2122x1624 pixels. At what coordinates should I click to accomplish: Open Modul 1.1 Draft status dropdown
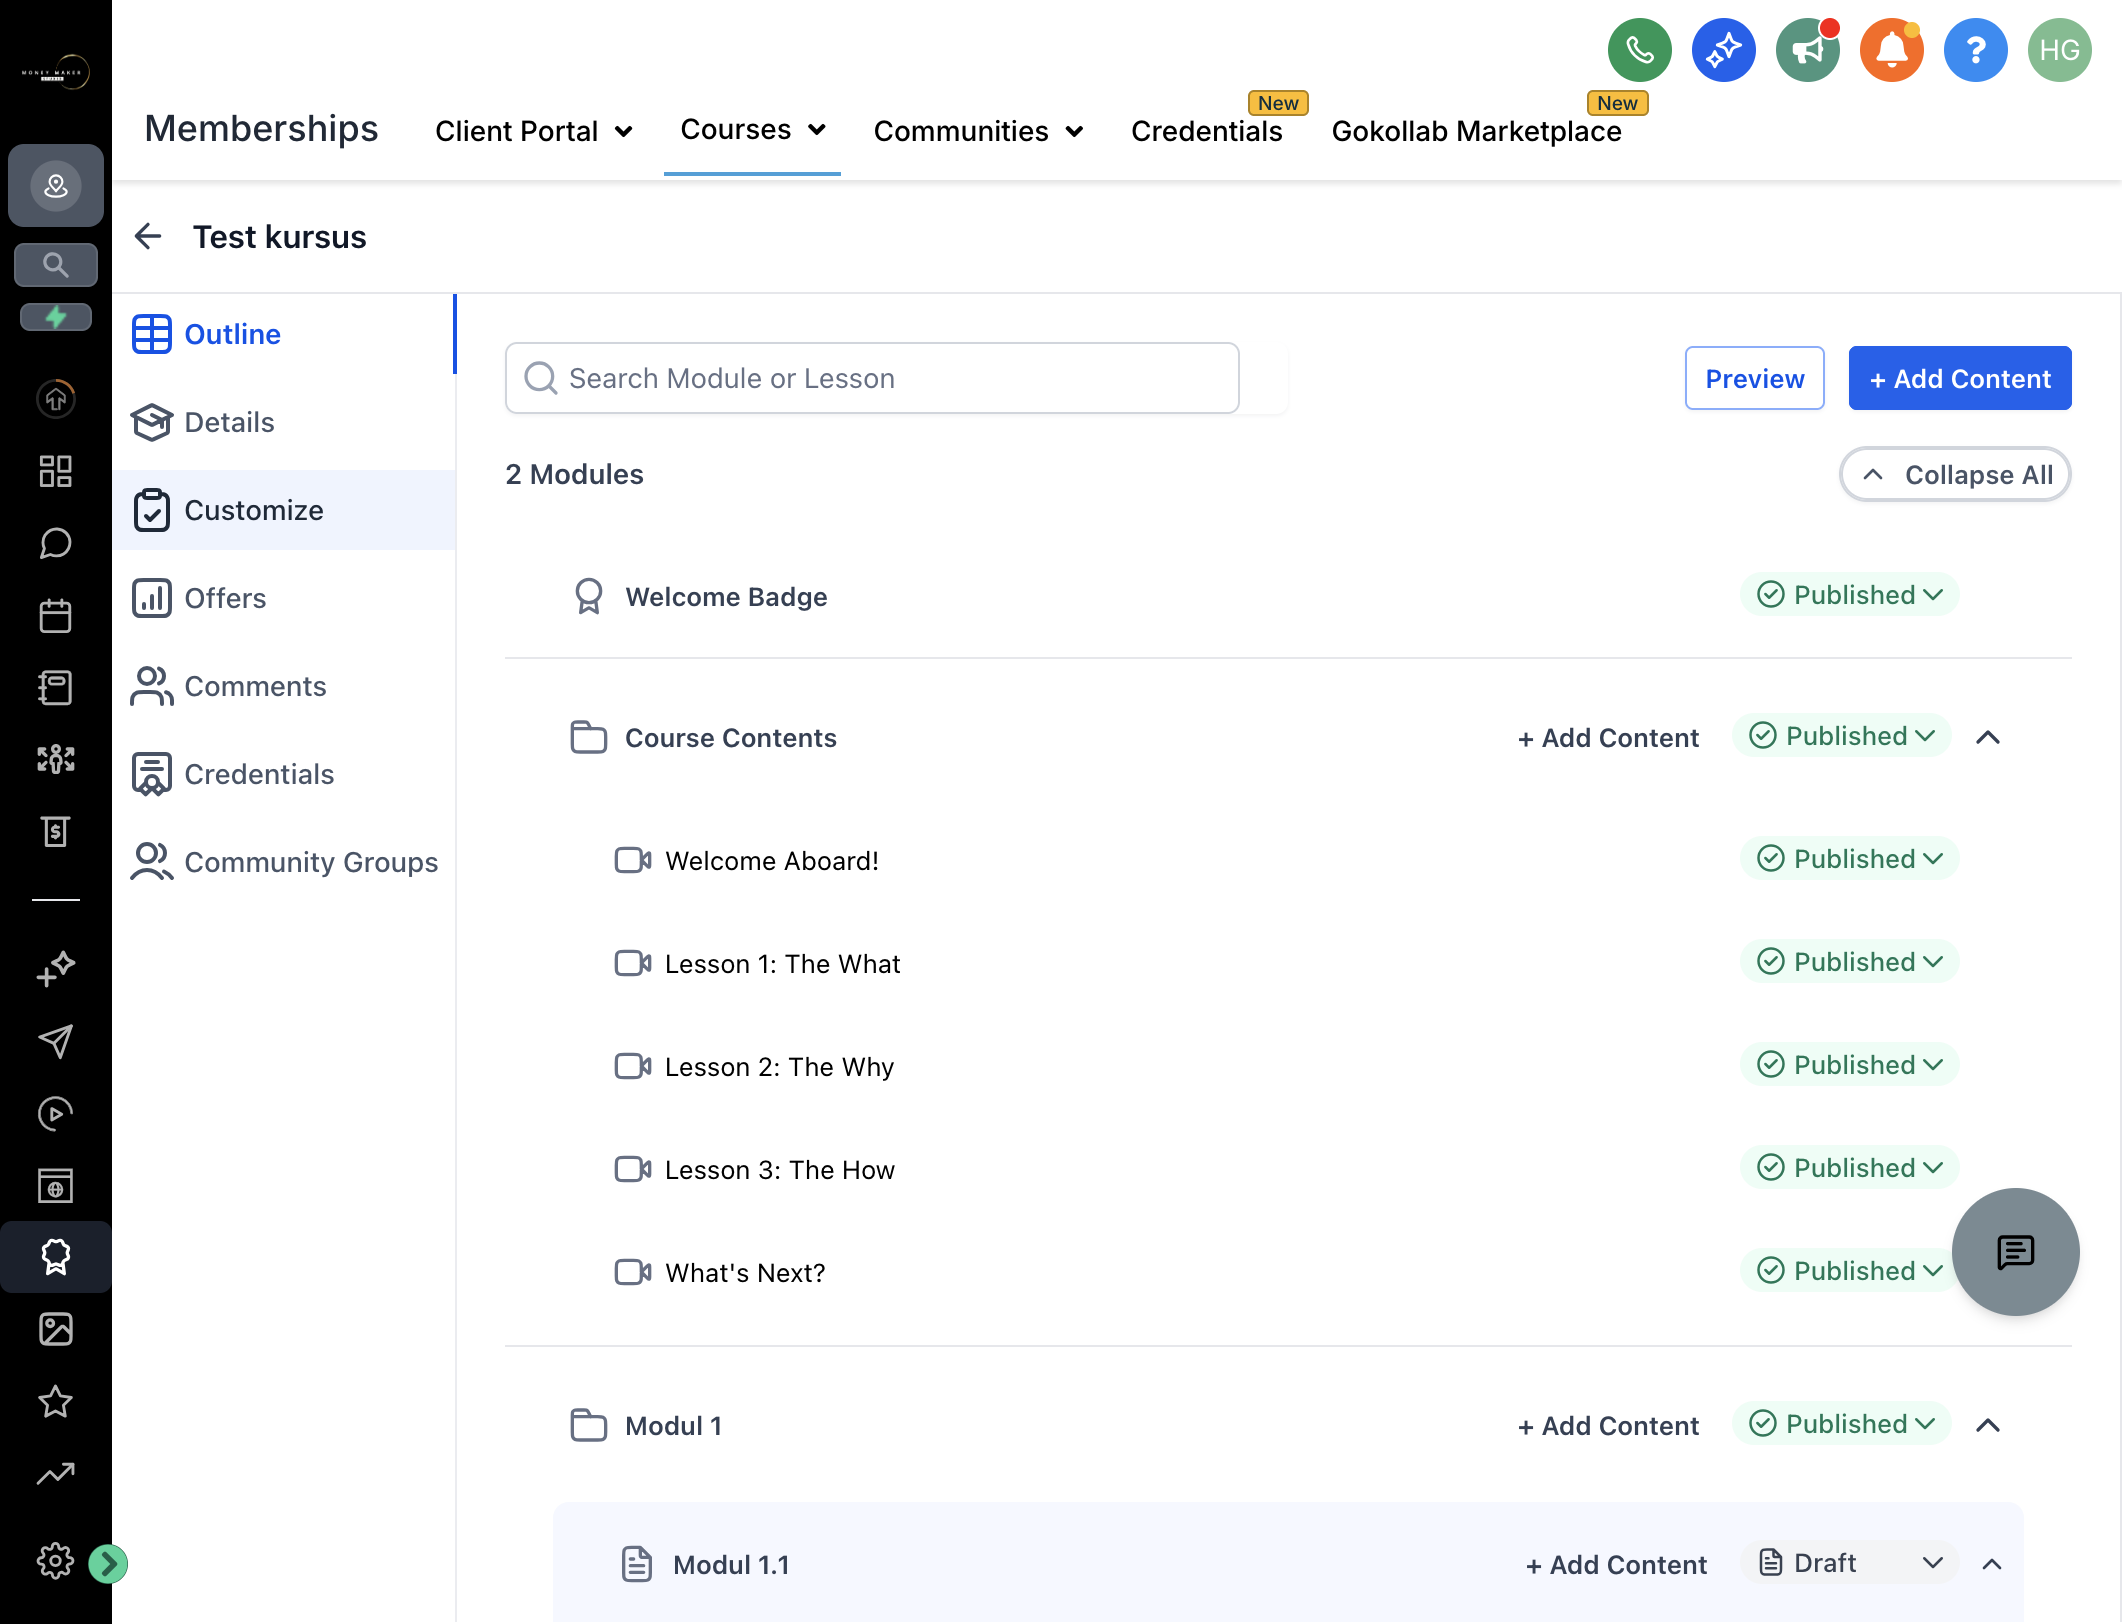coord(1849,1563)
